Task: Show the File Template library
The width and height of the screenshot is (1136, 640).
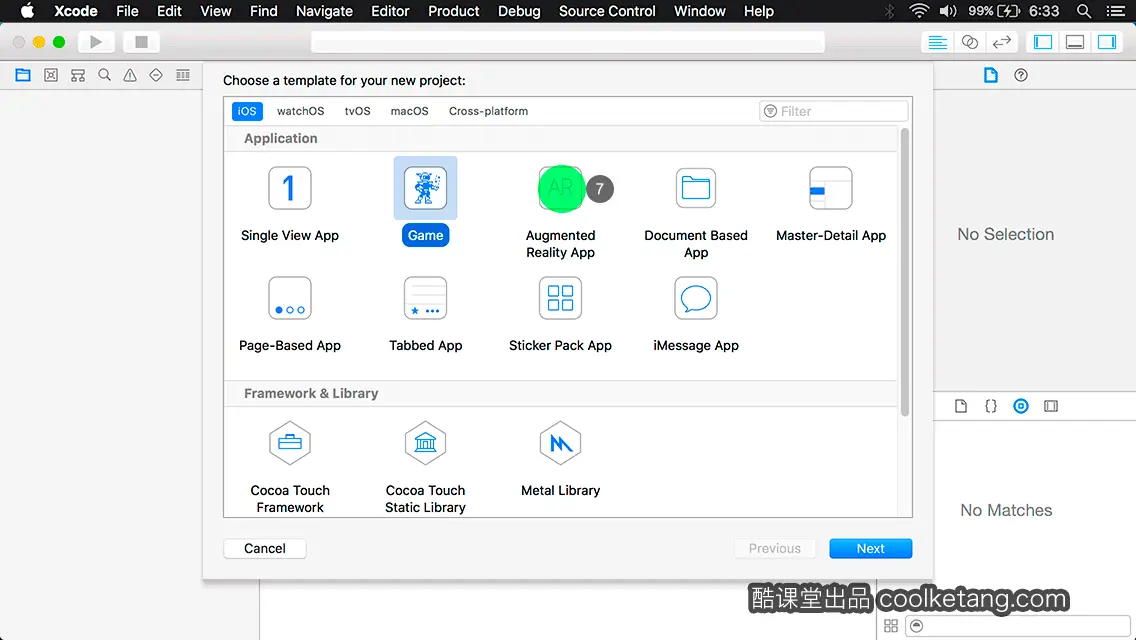Action: pos(961,406)
